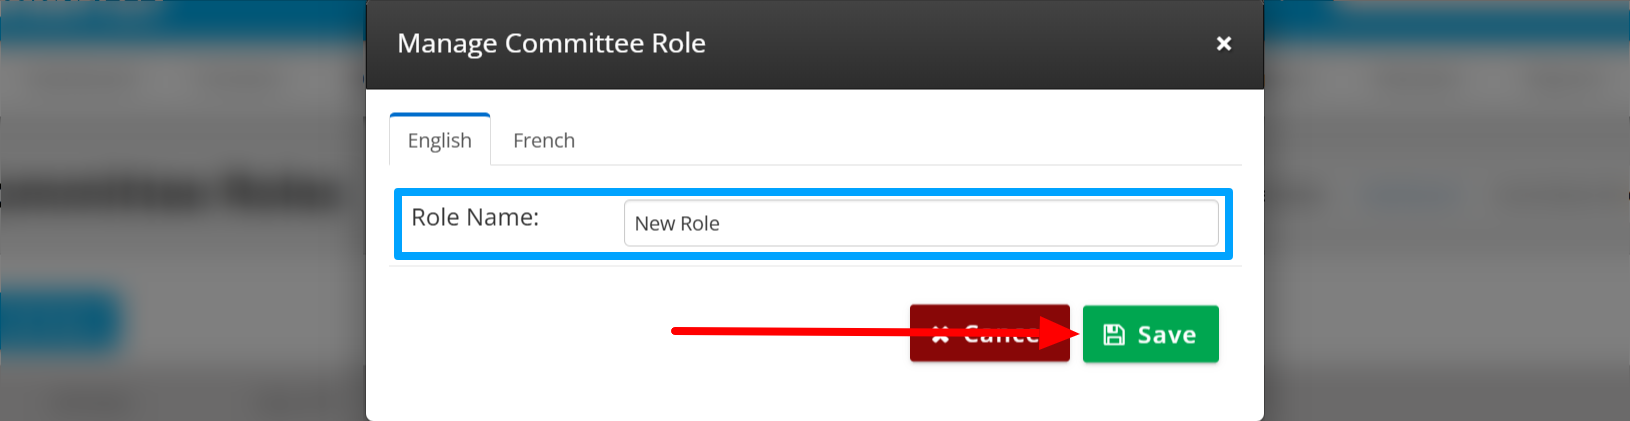Save the new committee role
The image size is (1630, 421).
coord(1151,334)
